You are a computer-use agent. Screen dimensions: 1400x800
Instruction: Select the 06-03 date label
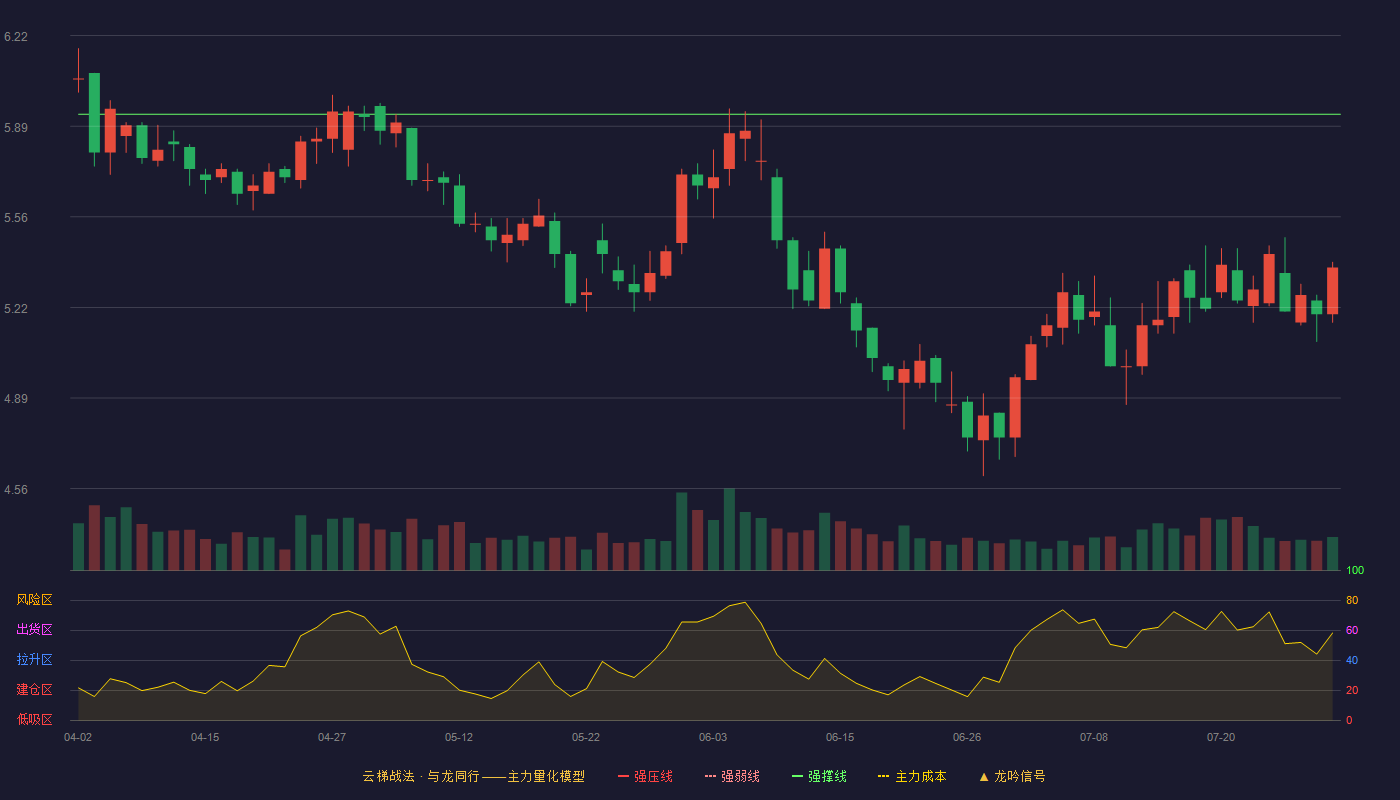[x=713, y=737]
